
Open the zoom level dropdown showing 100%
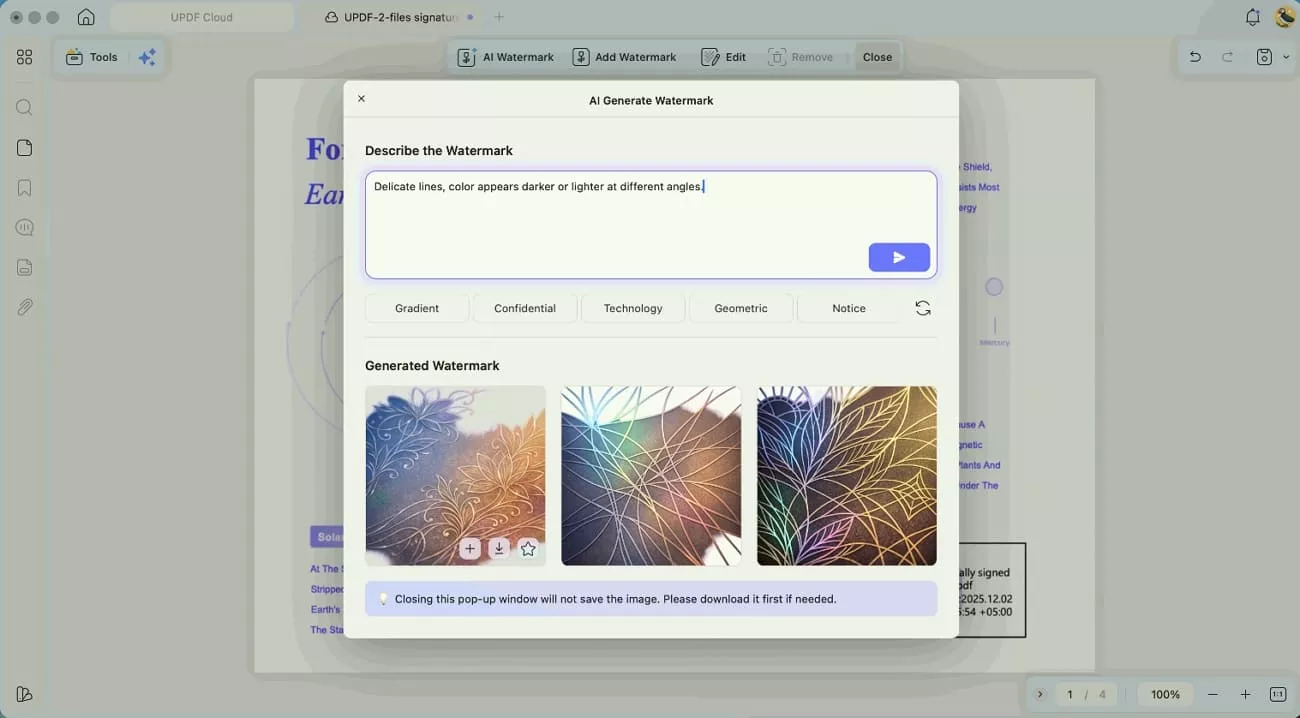(x=1164, y=693)
